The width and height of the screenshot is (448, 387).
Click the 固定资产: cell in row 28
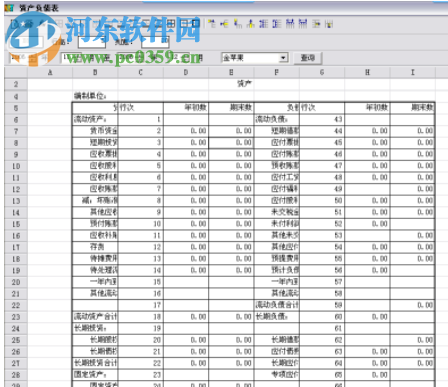pos(95,375)
